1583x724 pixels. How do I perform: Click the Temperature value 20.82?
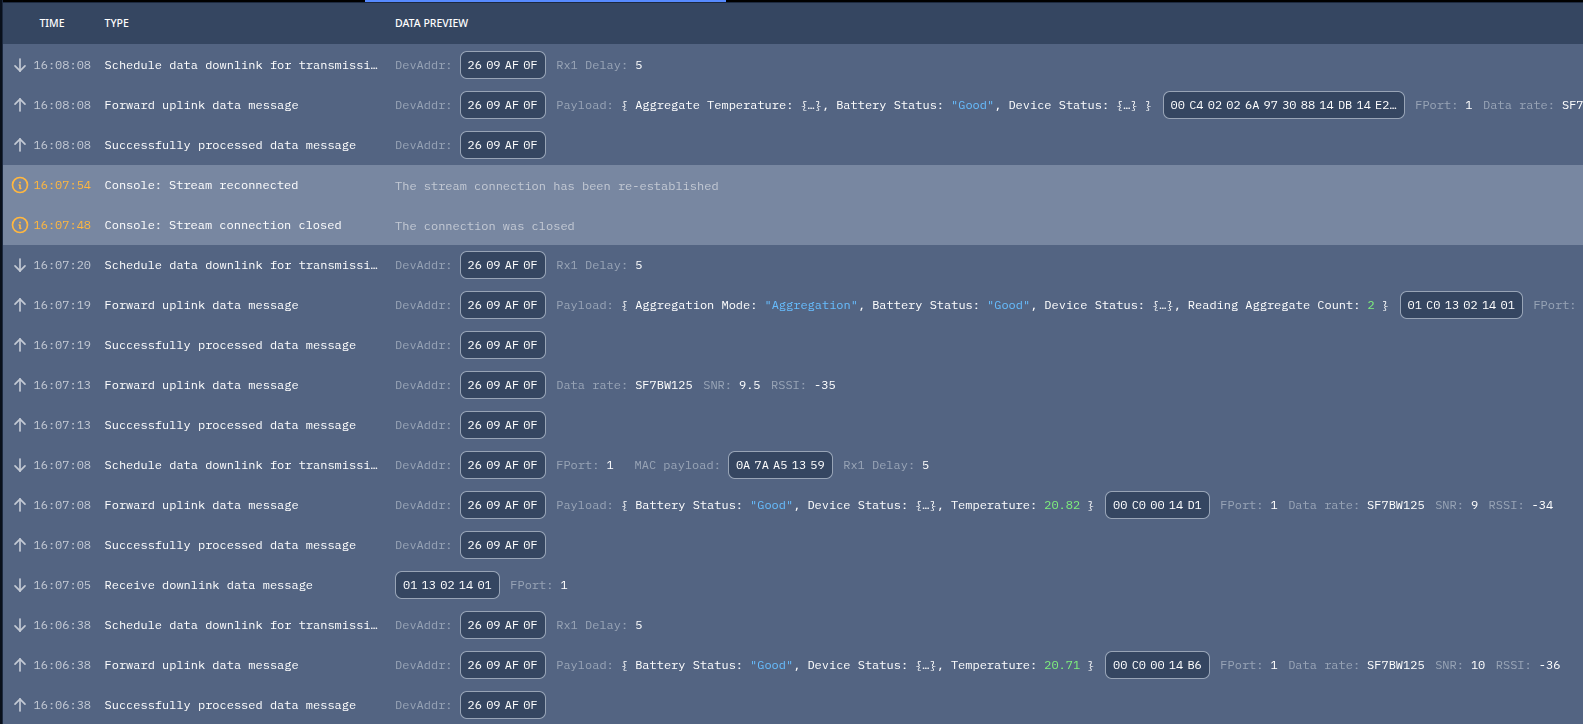tap(1062, 505)
